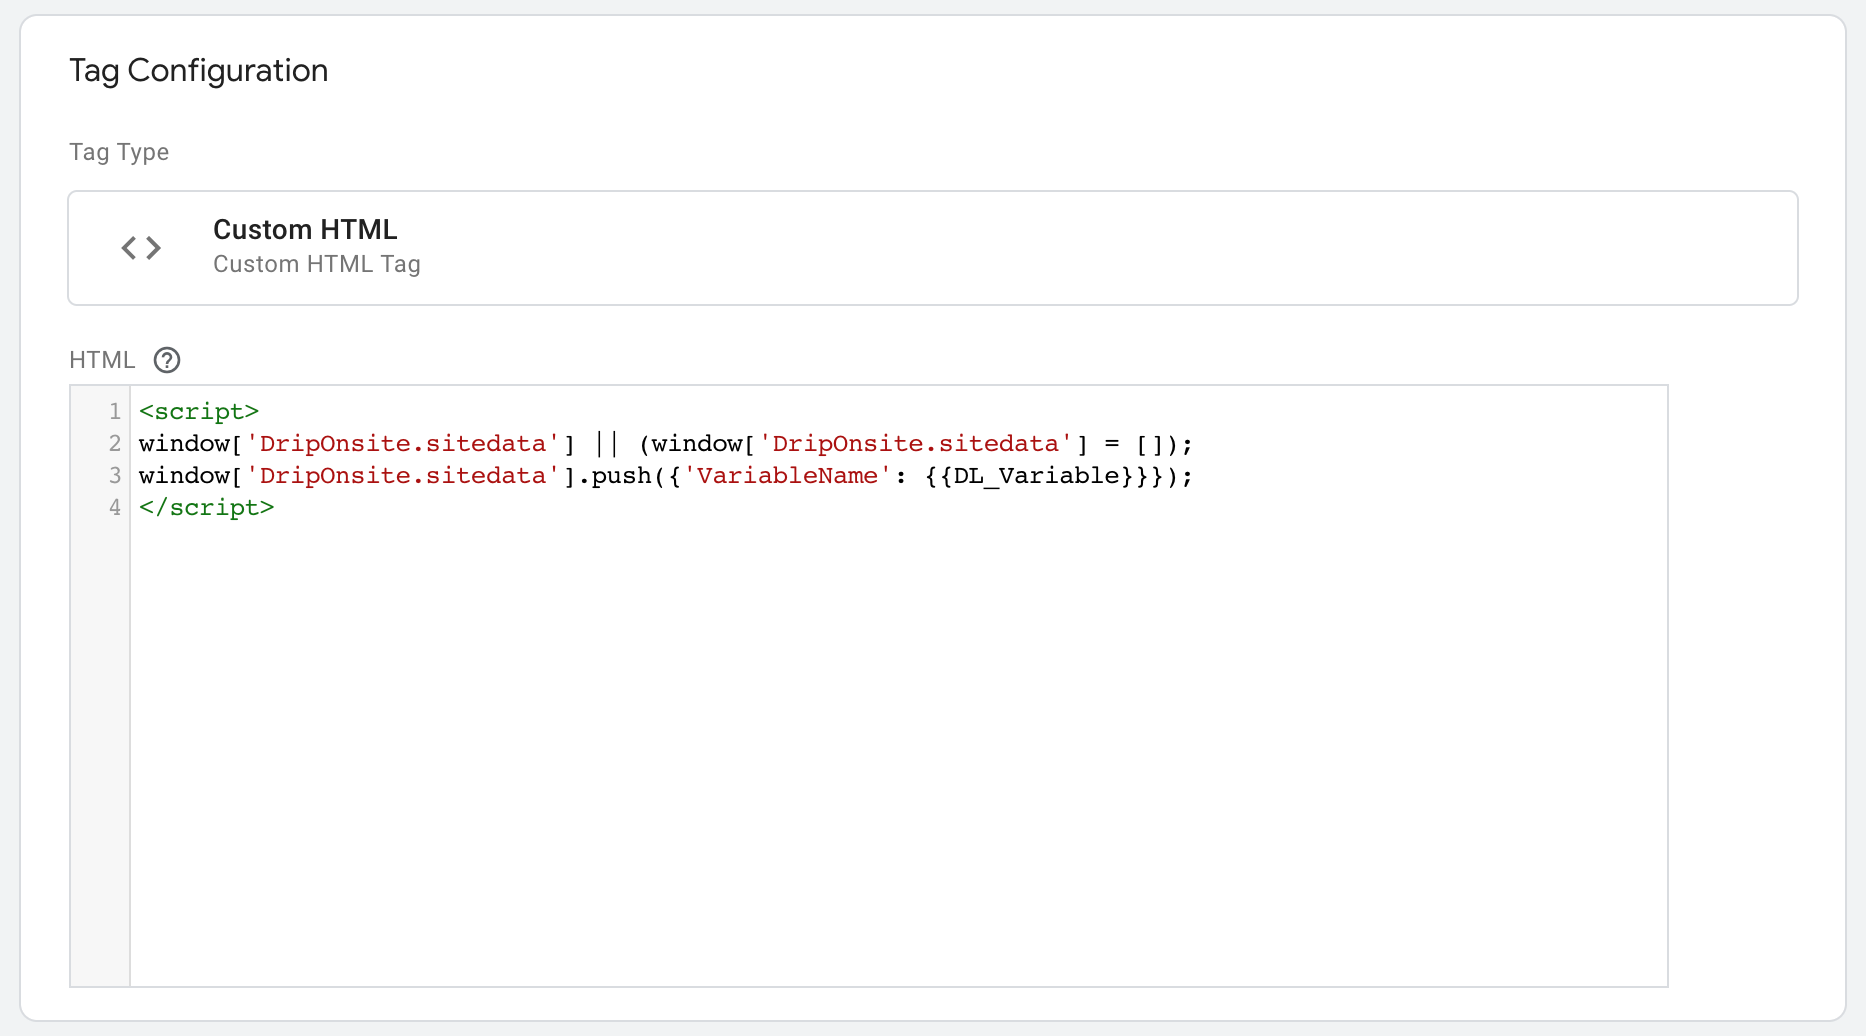Click the Tag Type label

(118, 151)
